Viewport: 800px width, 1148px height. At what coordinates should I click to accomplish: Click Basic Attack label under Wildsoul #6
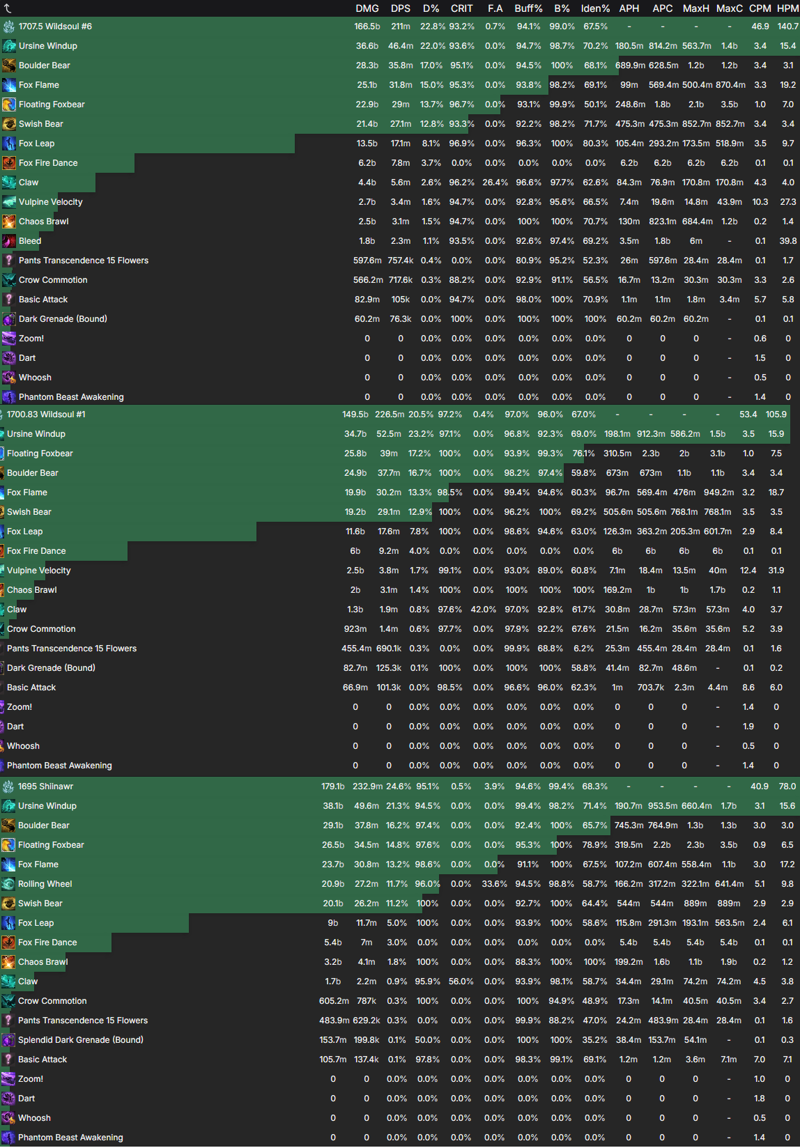(43, 299)
